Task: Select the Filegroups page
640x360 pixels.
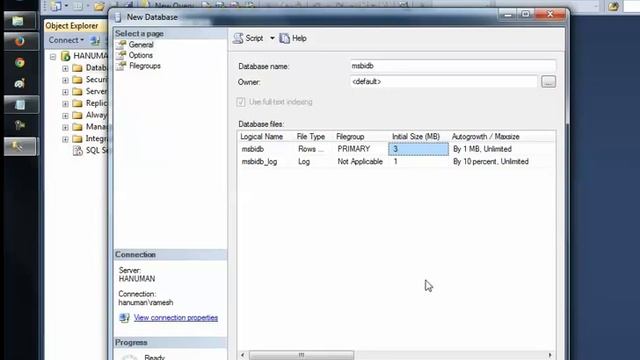Action: coord(144,66)
